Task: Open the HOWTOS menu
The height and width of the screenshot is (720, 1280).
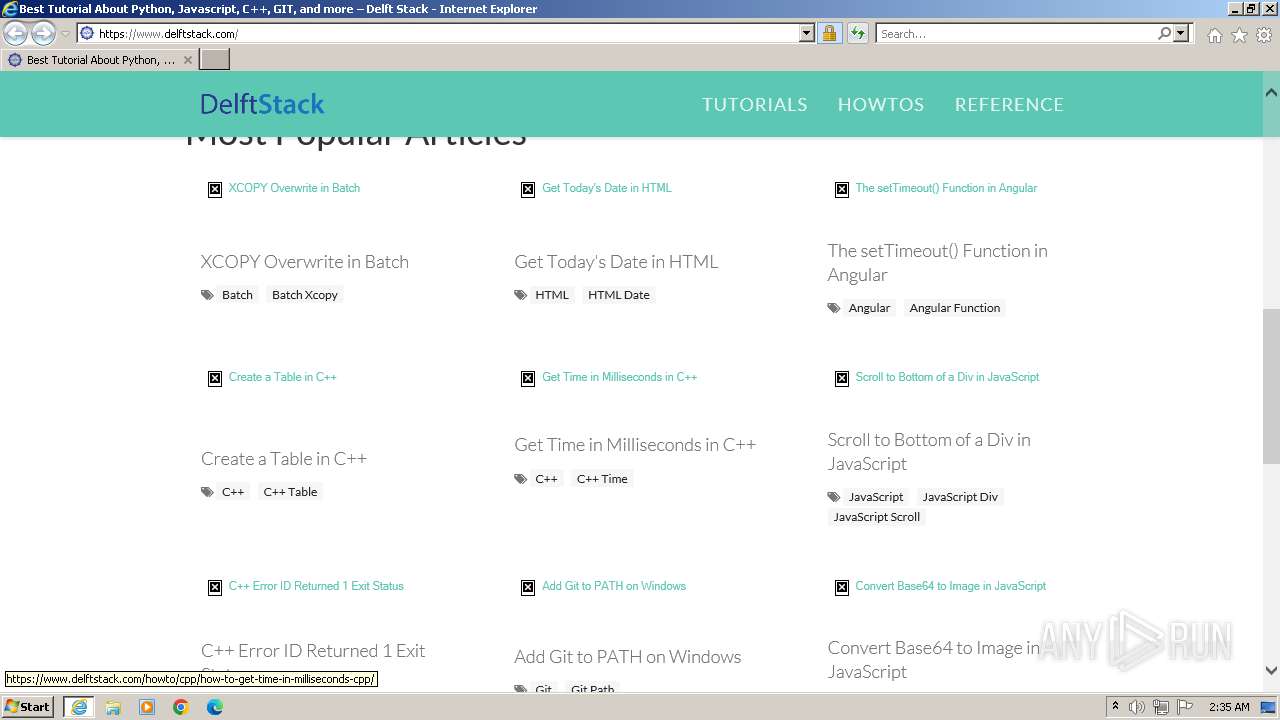Action: 880,104
